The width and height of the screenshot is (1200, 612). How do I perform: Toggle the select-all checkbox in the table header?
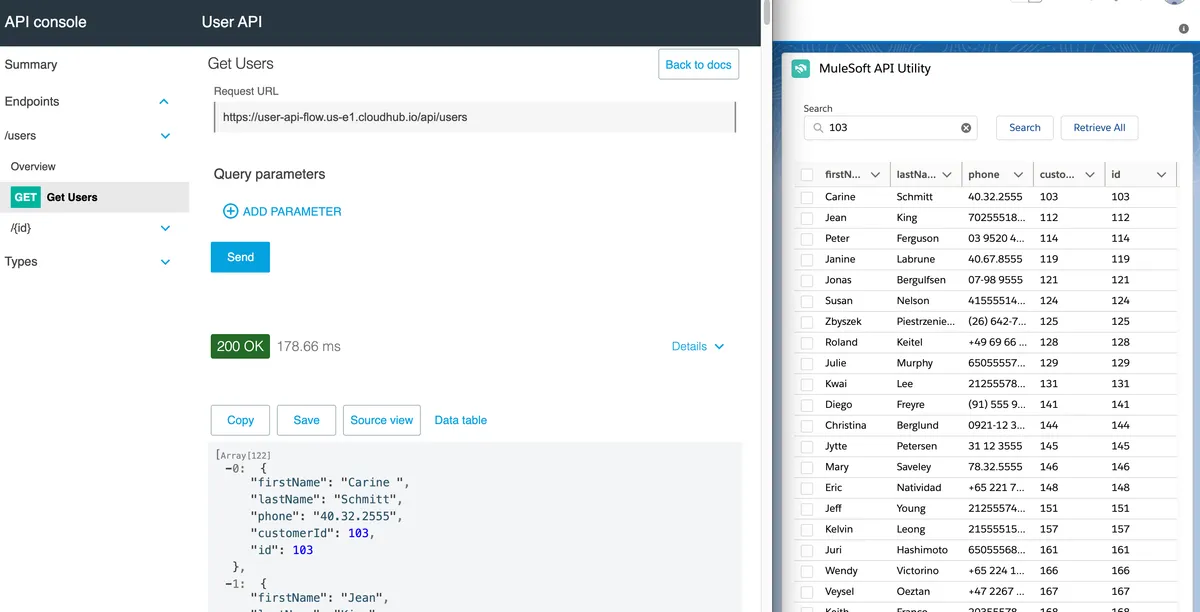[807, 174]
